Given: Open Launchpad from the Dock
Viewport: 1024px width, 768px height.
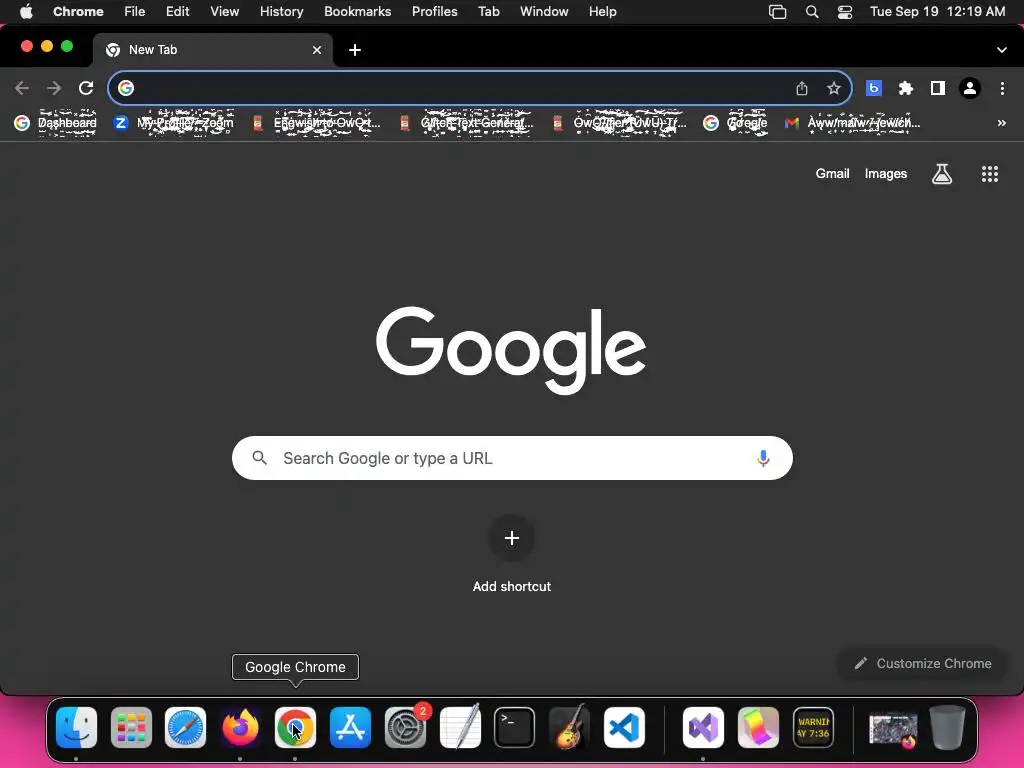Looking at the screenshot, I should pos(131,728).
